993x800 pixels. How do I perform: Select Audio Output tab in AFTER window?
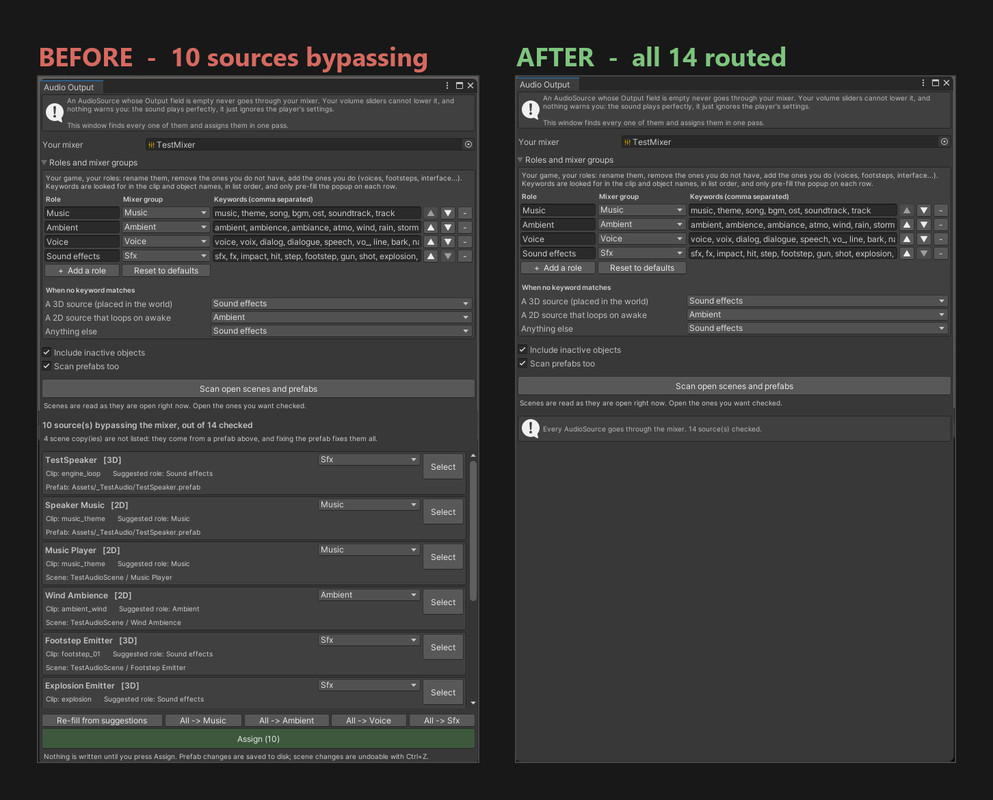545,85
